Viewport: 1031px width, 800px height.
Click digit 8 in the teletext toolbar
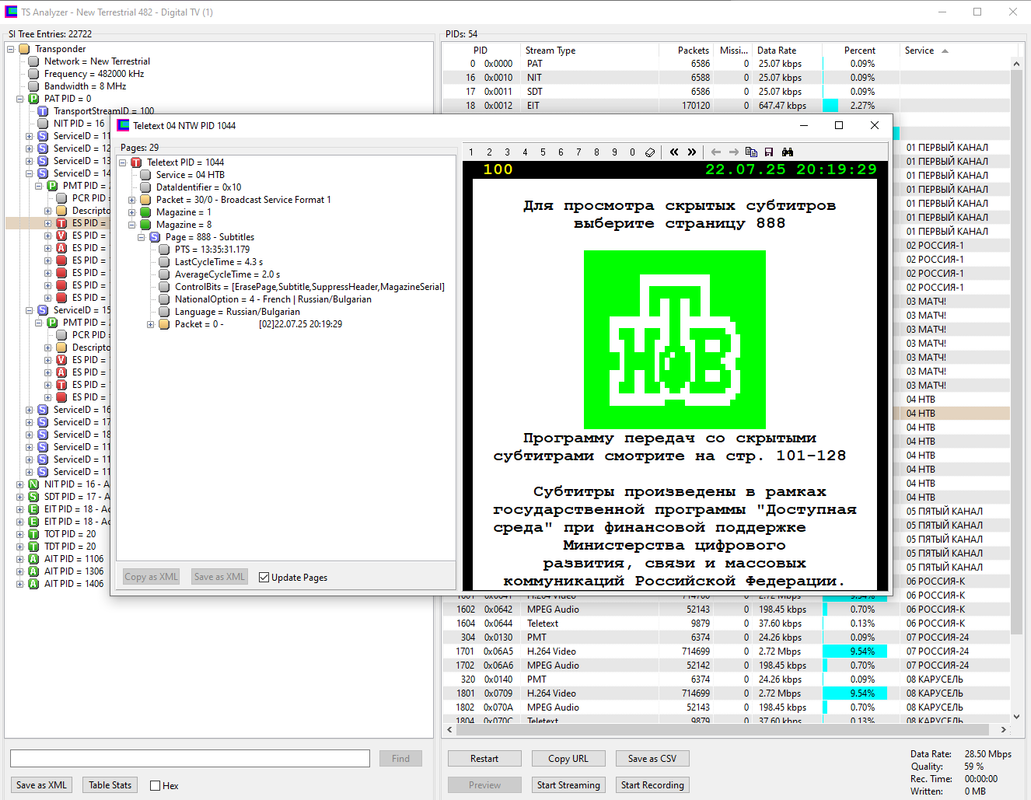596,152
